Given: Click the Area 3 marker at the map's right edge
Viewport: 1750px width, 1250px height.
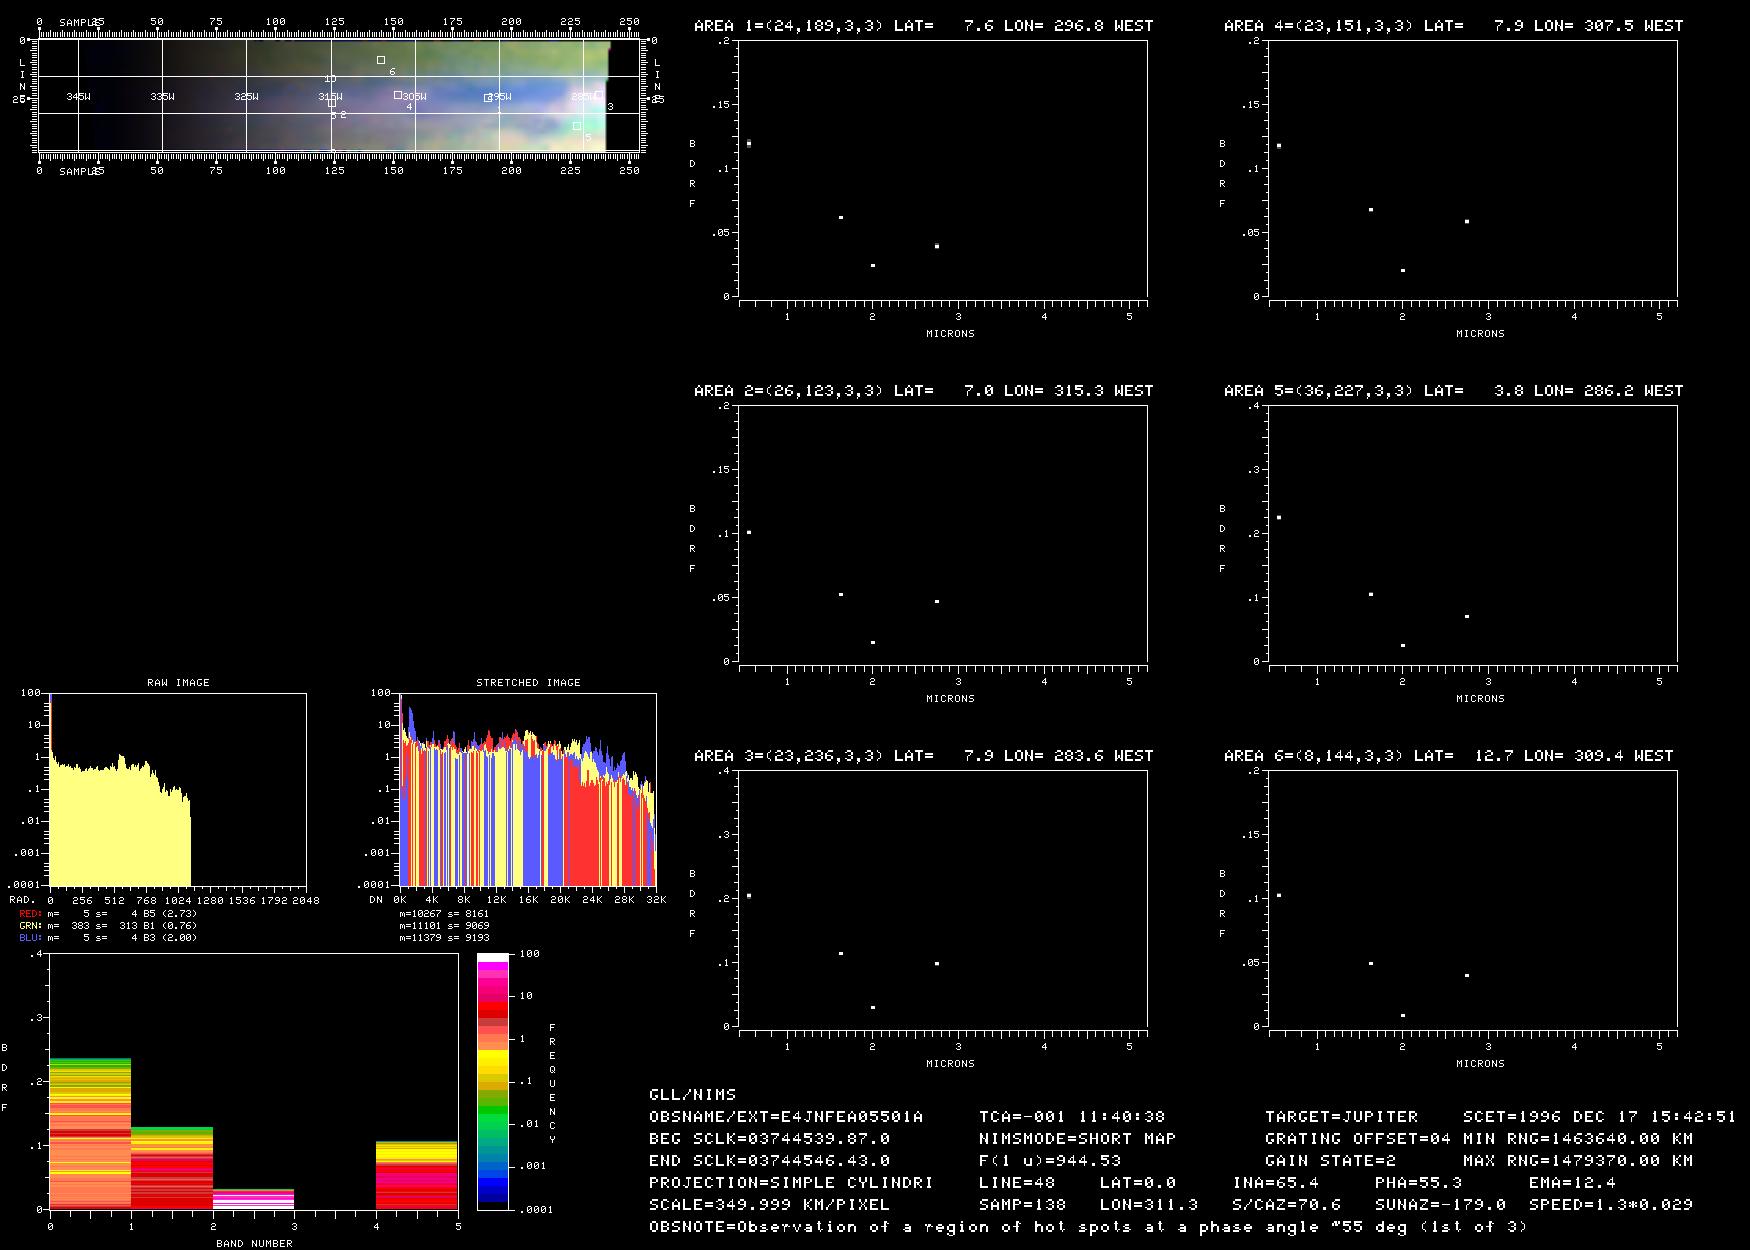Looking at the screenshot, I should click(598, 95).
